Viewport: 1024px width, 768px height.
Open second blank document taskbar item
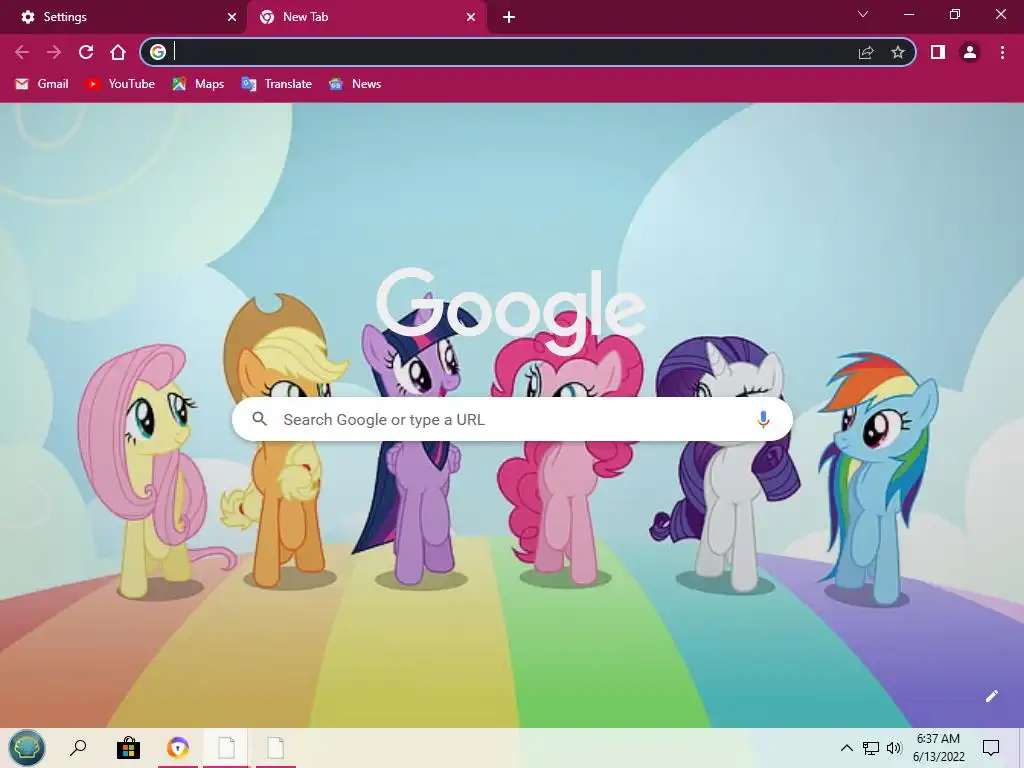[276, 748]
